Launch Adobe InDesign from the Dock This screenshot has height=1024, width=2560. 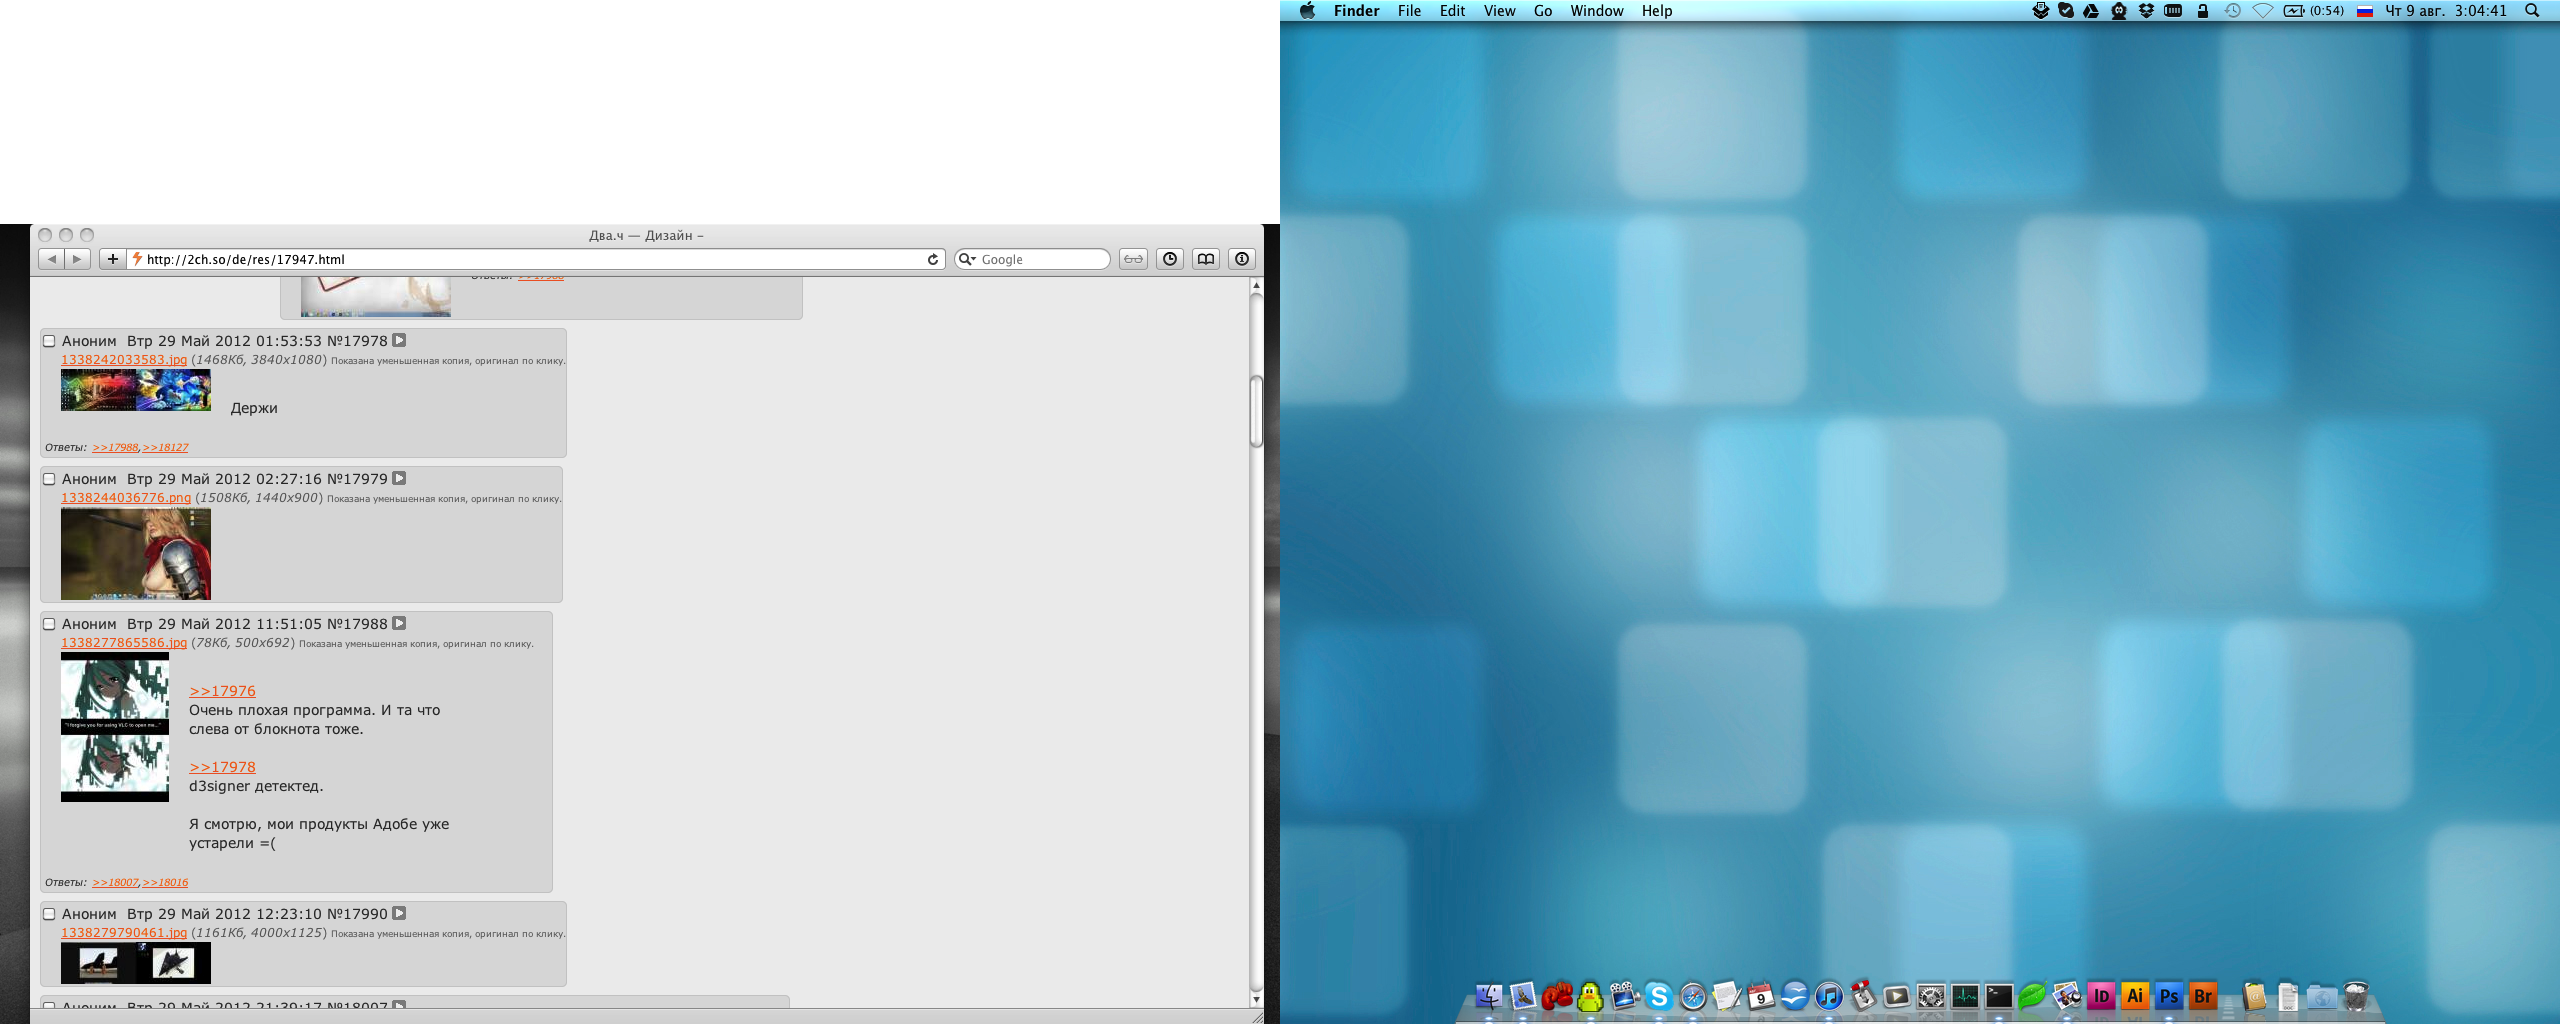click(2101, 996)
